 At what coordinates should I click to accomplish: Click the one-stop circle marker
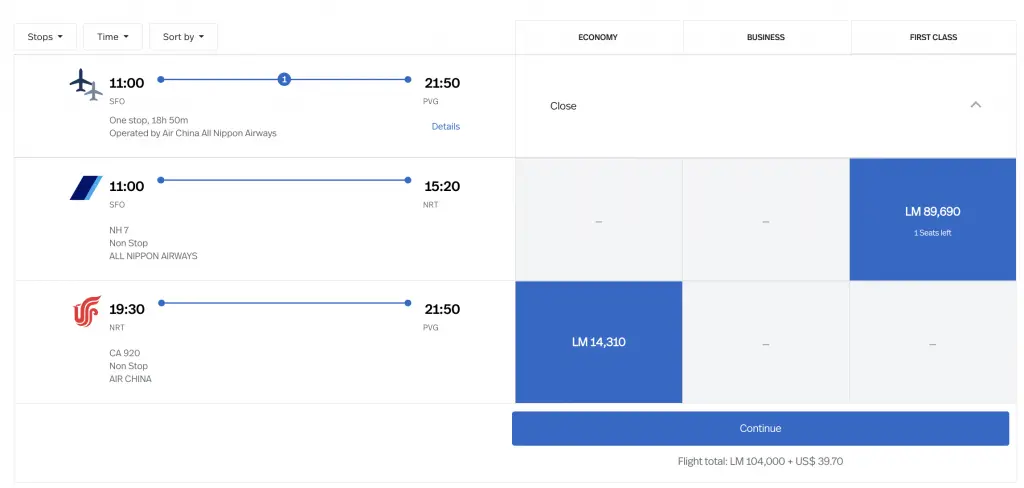(284, 79)
